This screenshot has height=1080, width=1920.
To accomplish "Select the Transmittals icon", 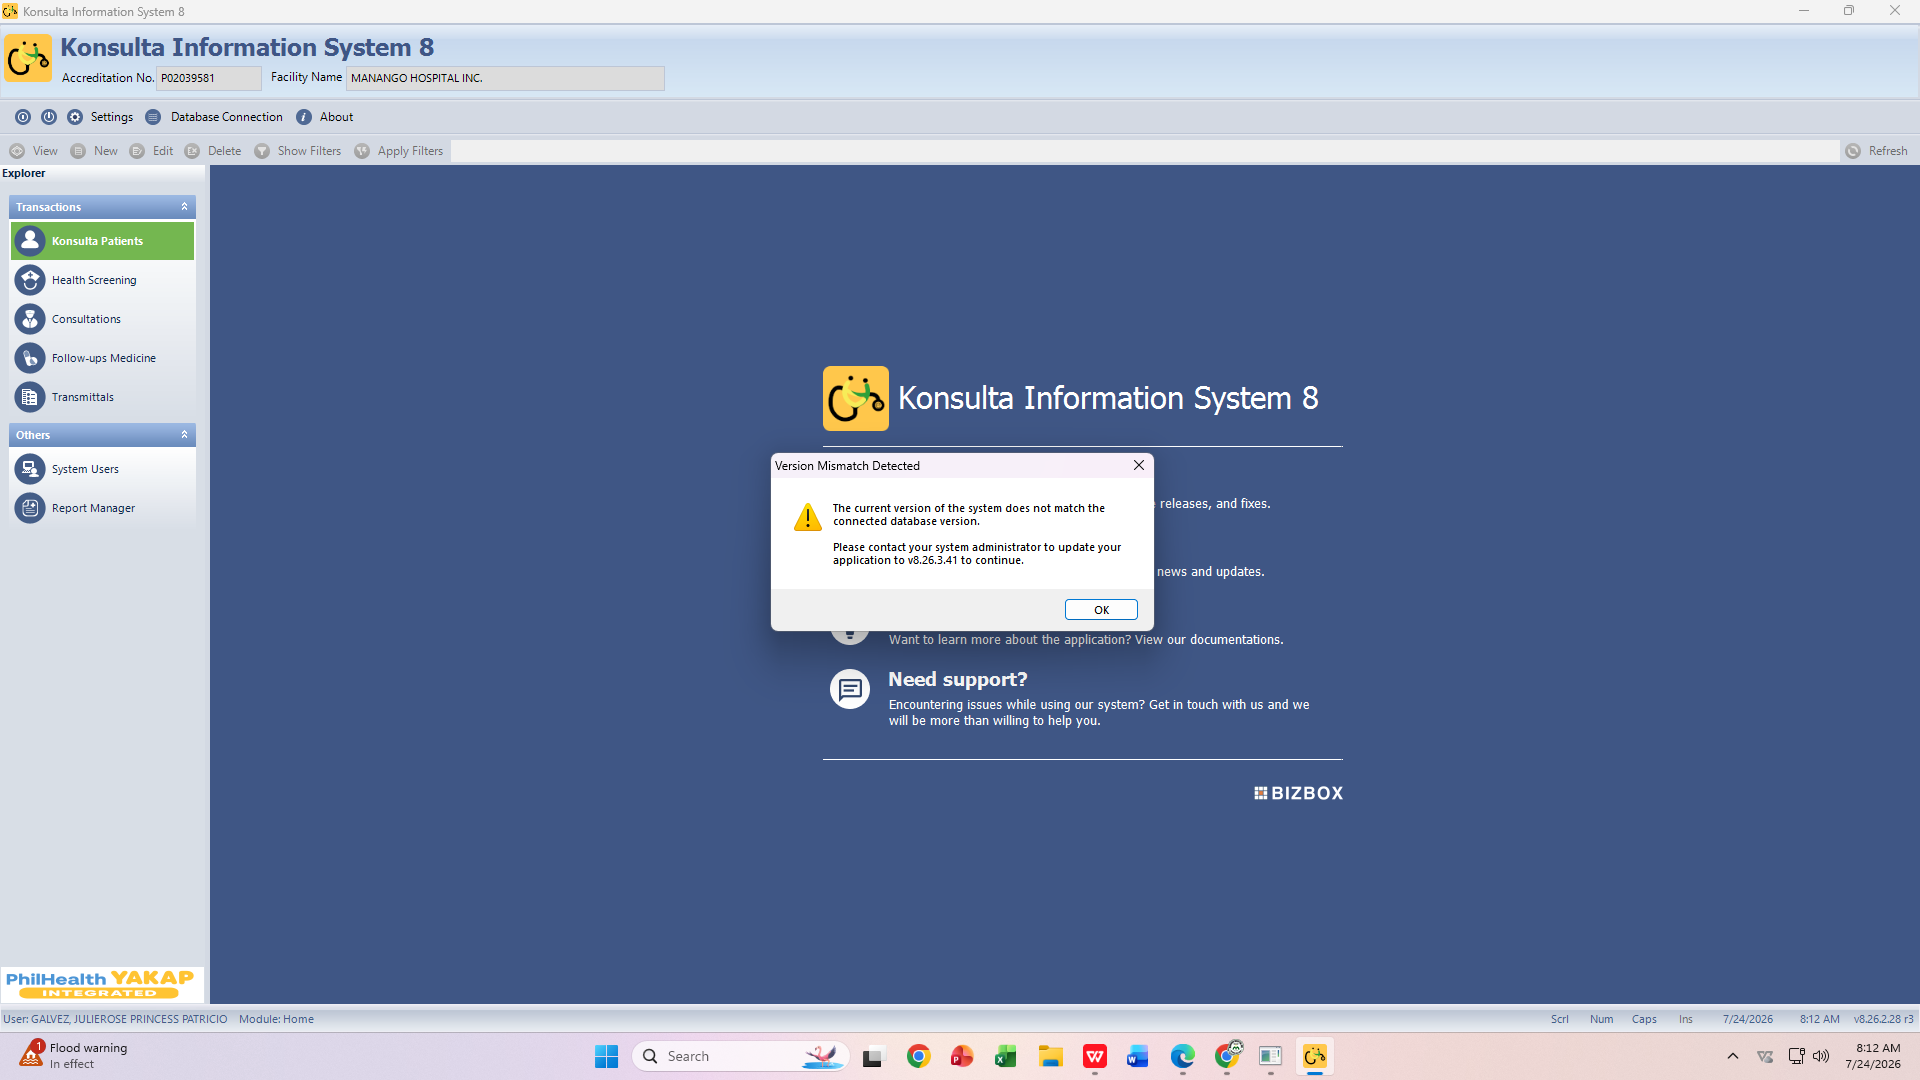I will coord(30,397).
